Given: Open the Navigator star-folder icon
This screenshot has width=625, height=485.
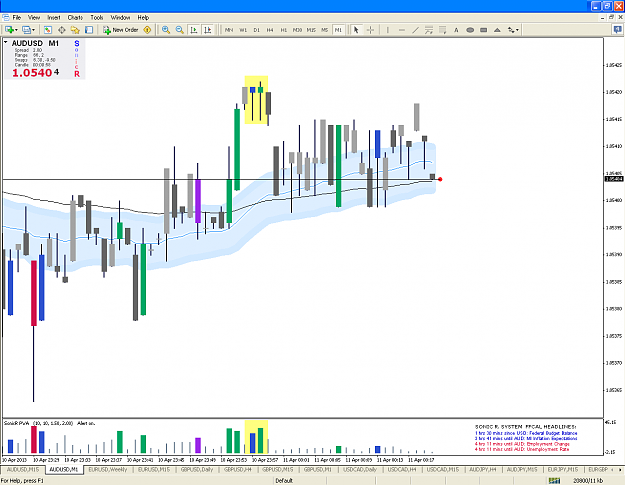Looking at the screenshot, I should 75,30.
